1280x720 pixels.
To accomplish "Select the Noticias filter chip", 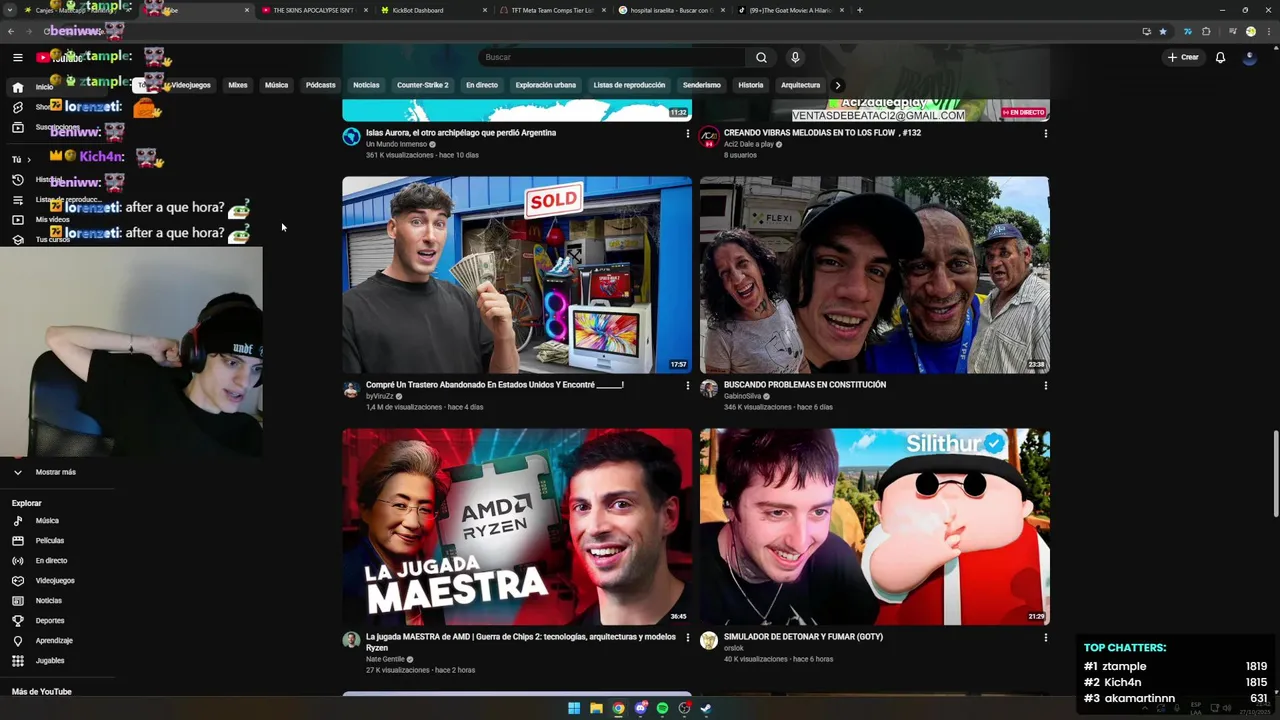I will [366, 85].
